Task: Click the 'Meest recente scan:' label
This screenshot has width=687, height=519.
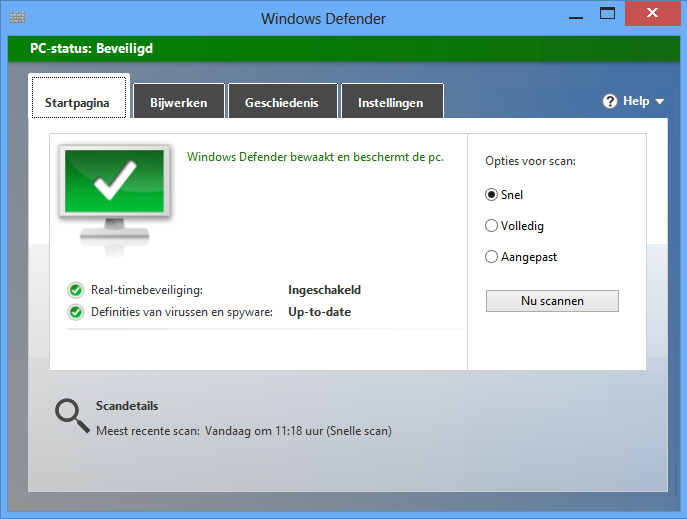Action: click(x=148, y=431)
